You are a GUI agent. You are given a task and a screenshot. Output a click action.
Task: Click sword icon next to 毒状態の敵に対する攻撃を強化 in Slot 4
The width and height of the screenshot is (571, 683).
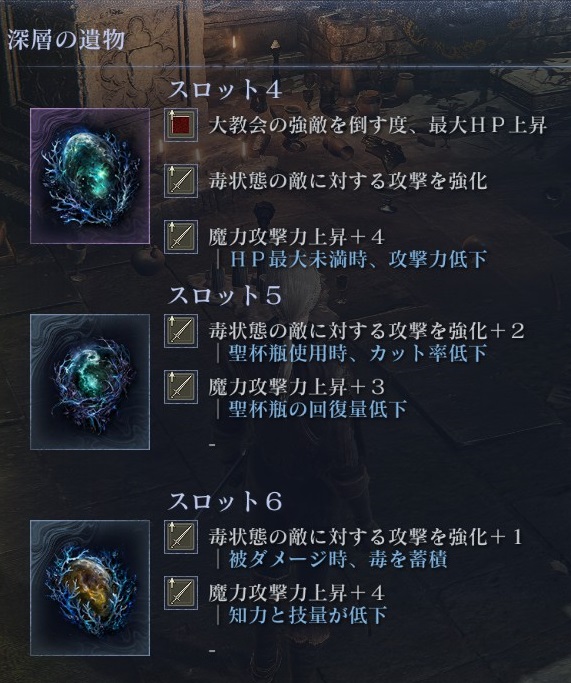[x=181, y=181]
